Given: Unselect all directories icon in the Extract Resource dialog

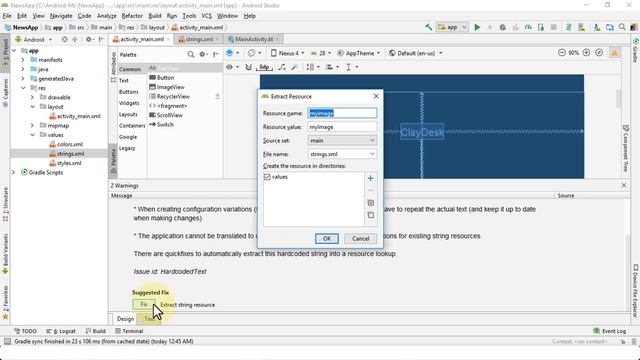Looking at the screenshot, I should pos(371,215).
